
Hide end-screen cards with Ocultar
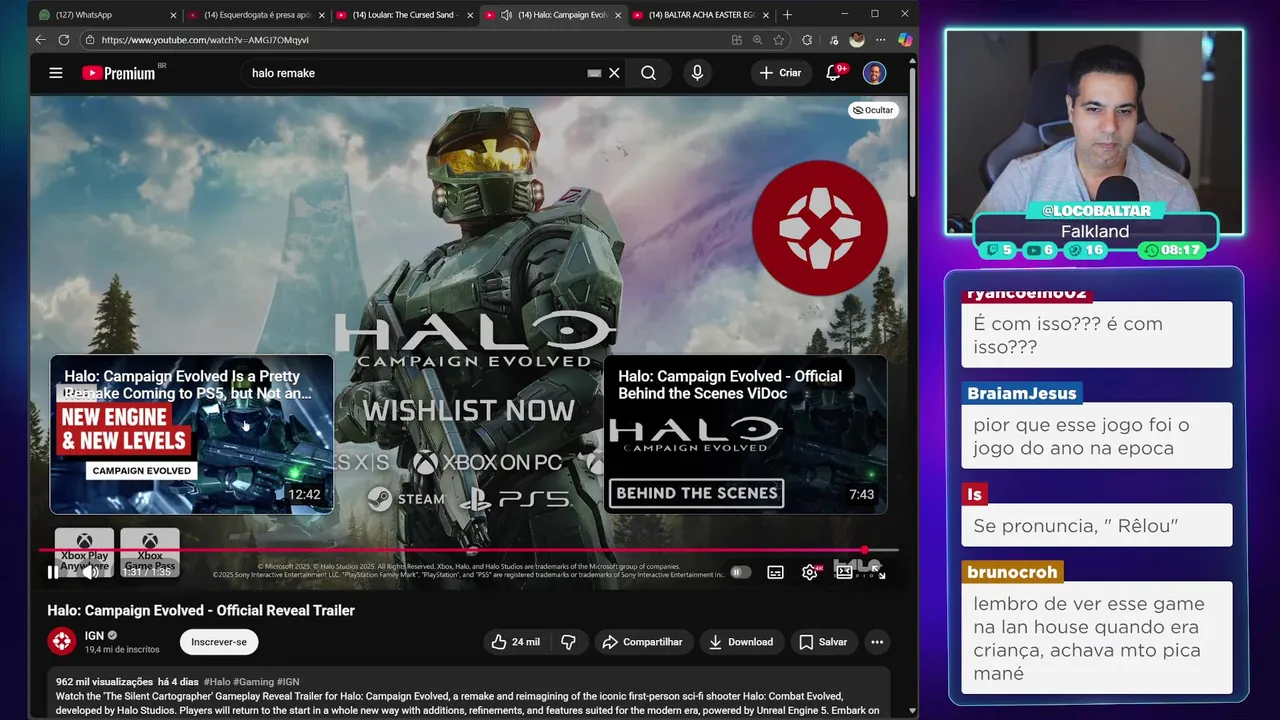[873, 110]
